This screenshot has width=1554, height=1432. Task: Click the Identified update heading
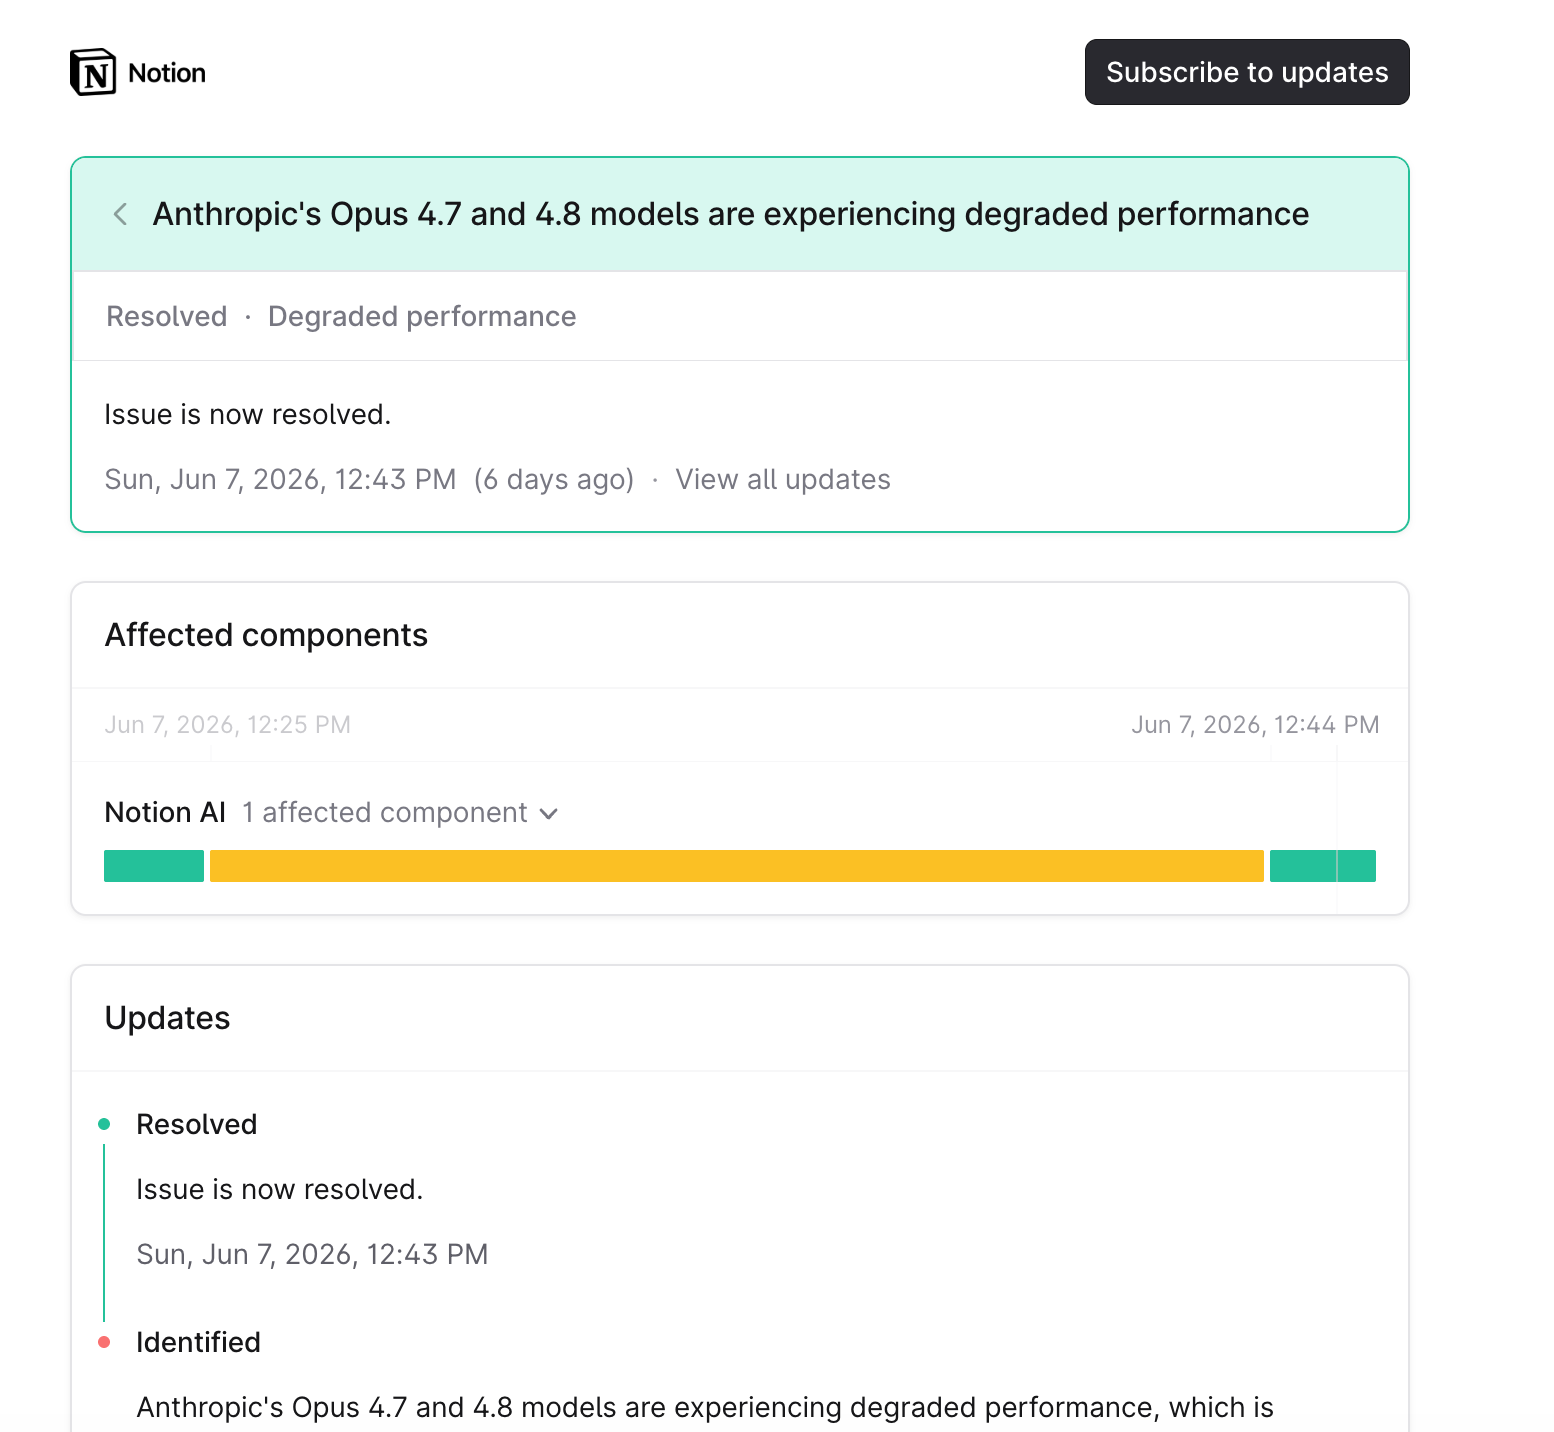[x=198, y=1342]
